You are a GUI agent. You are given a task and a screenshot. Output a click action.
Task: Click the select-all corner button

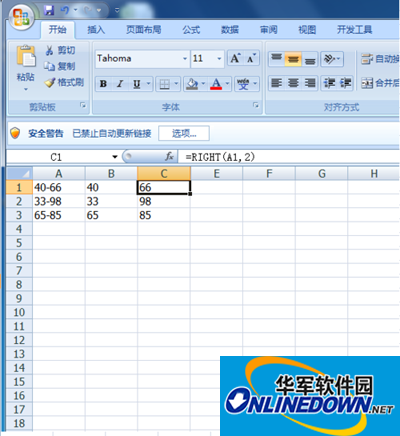tap(19, 173)
